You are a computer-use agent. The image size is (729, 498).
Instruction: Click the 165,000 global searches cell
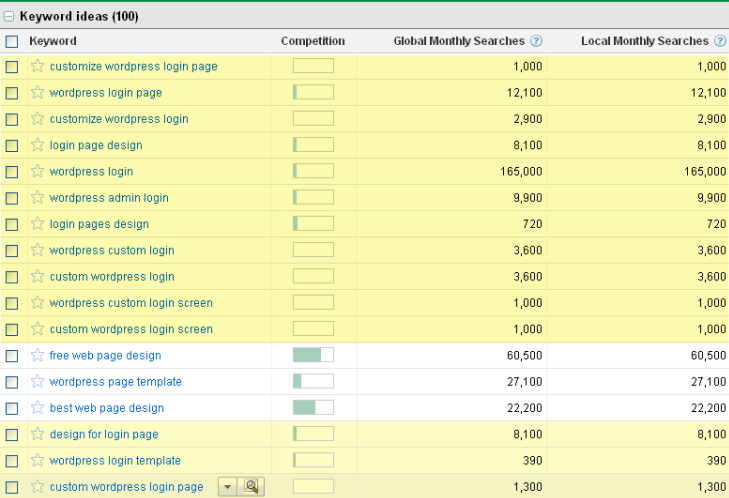tap(519, 172)
